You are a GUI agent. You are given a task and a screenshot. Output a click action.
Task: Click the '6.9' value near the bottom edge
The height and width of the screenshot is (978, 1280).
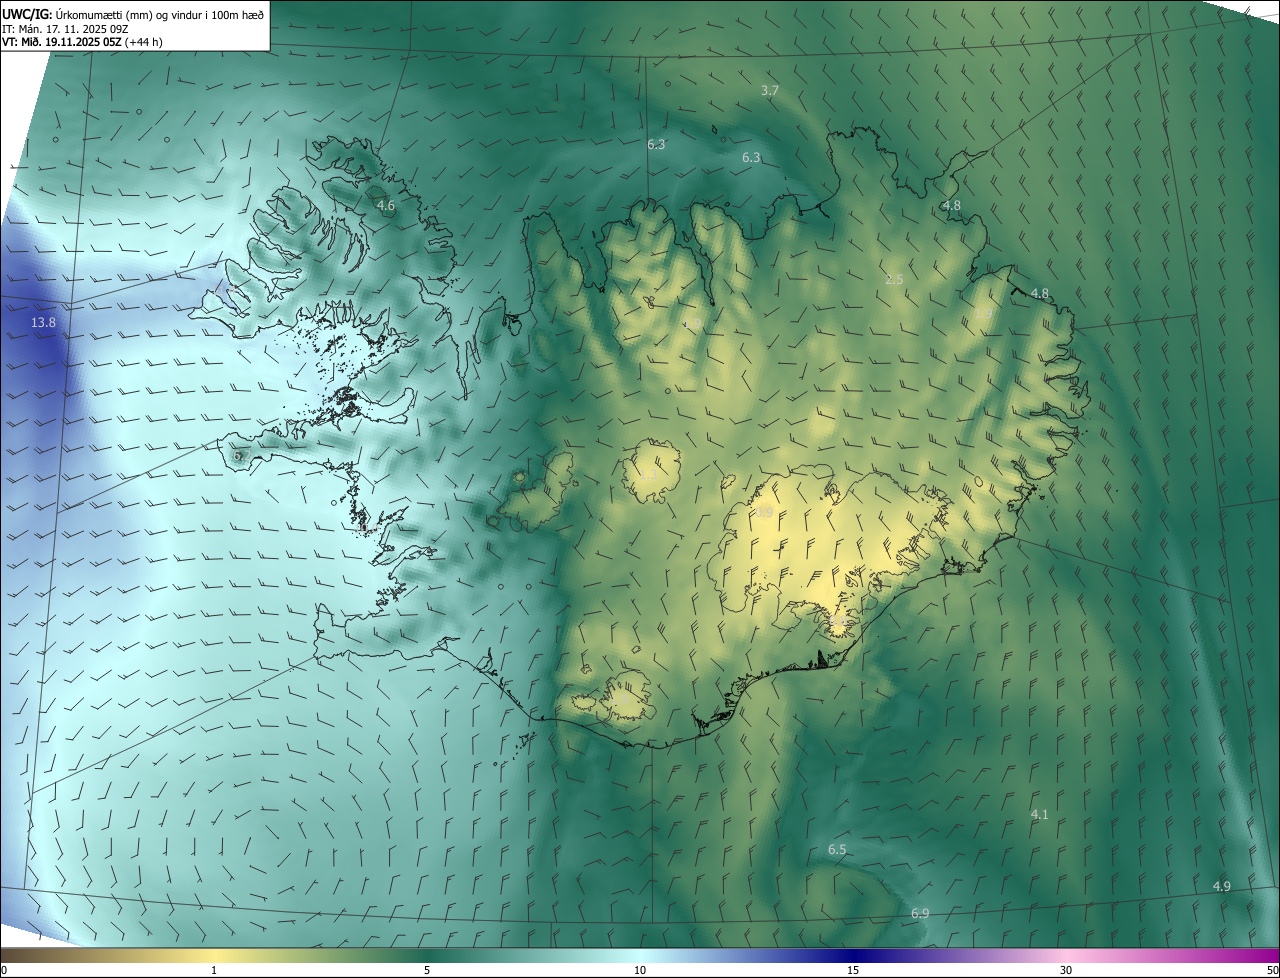coord(920,913)
